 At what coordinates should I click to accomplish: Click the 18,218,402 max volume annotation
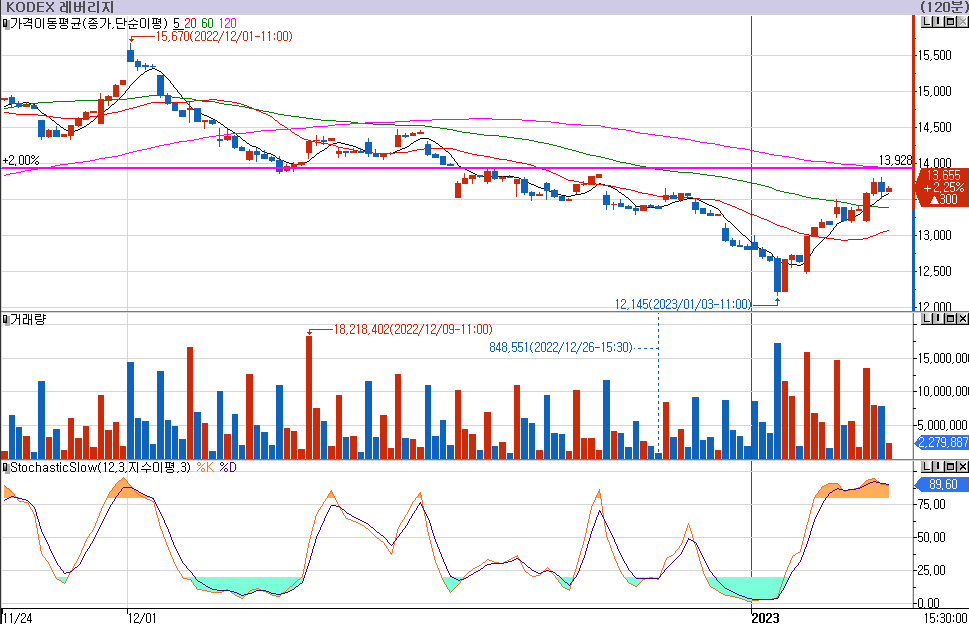413,329
